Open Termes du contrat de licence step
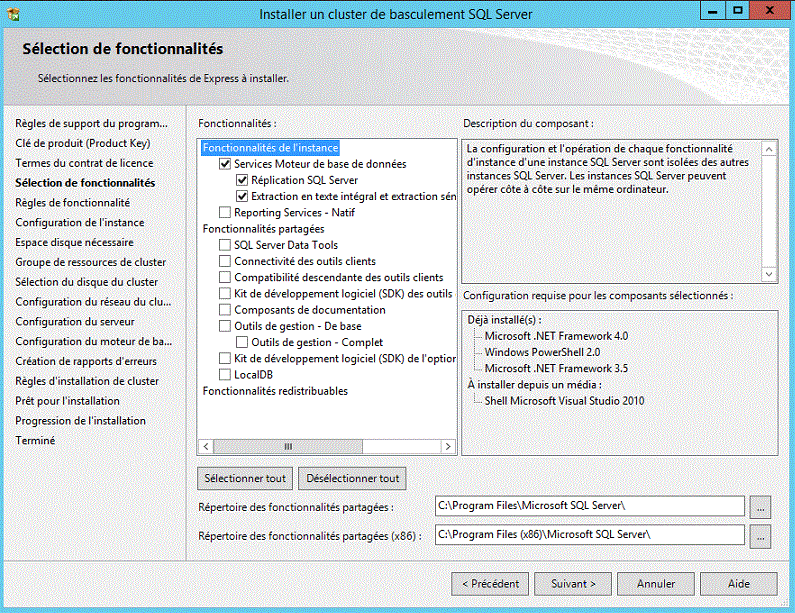This screenshot has width=795, height=613. point(84,163)
